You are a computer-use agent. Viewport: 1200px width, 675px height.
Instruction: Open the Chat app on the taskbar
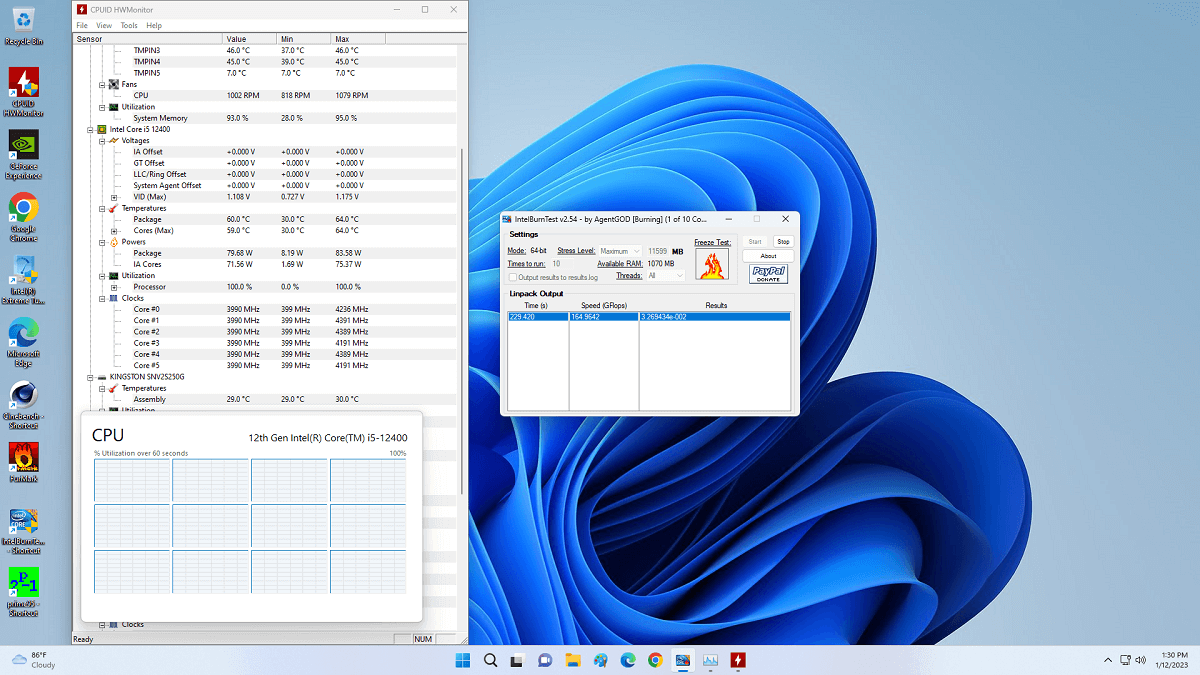545,660
